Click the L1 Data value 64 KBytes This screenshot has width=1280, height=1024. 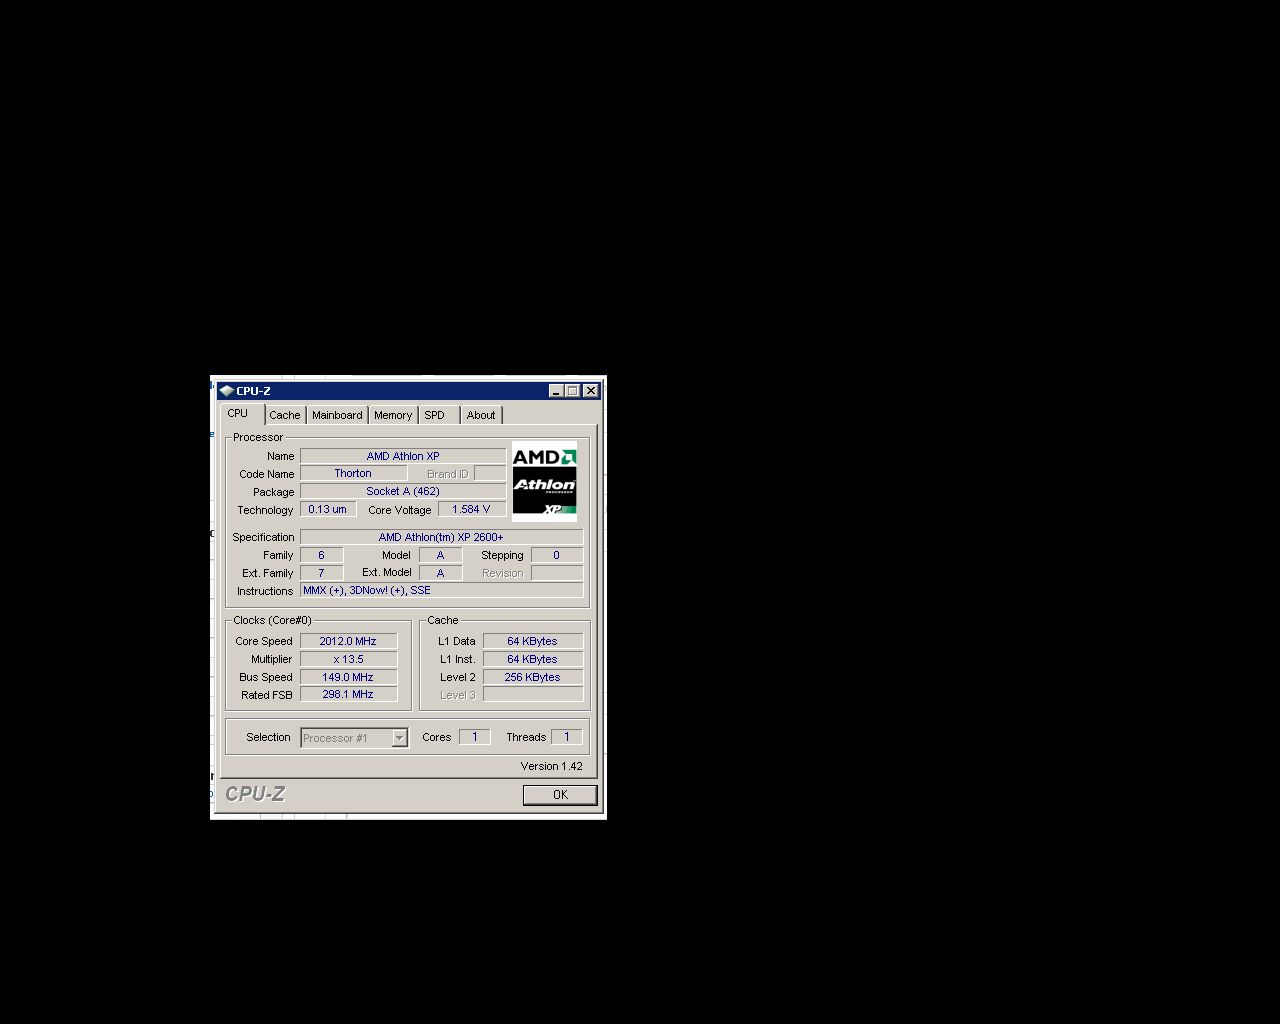532,641
